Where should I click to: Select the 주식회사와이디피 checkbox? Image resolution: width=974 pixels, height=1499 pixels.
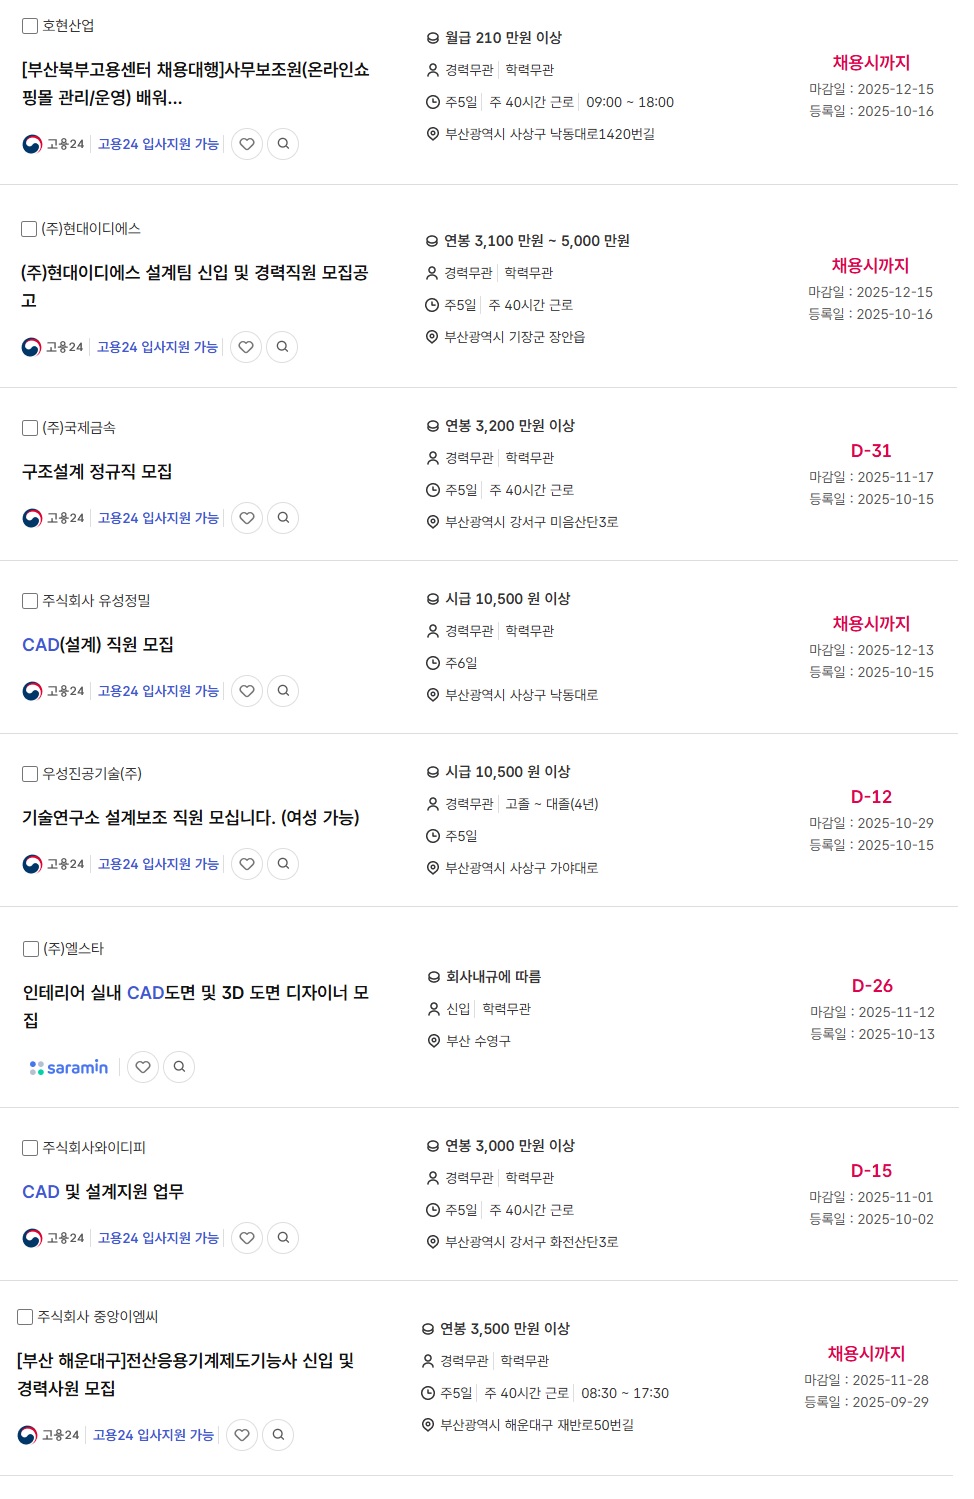[x=30, y=1148]
